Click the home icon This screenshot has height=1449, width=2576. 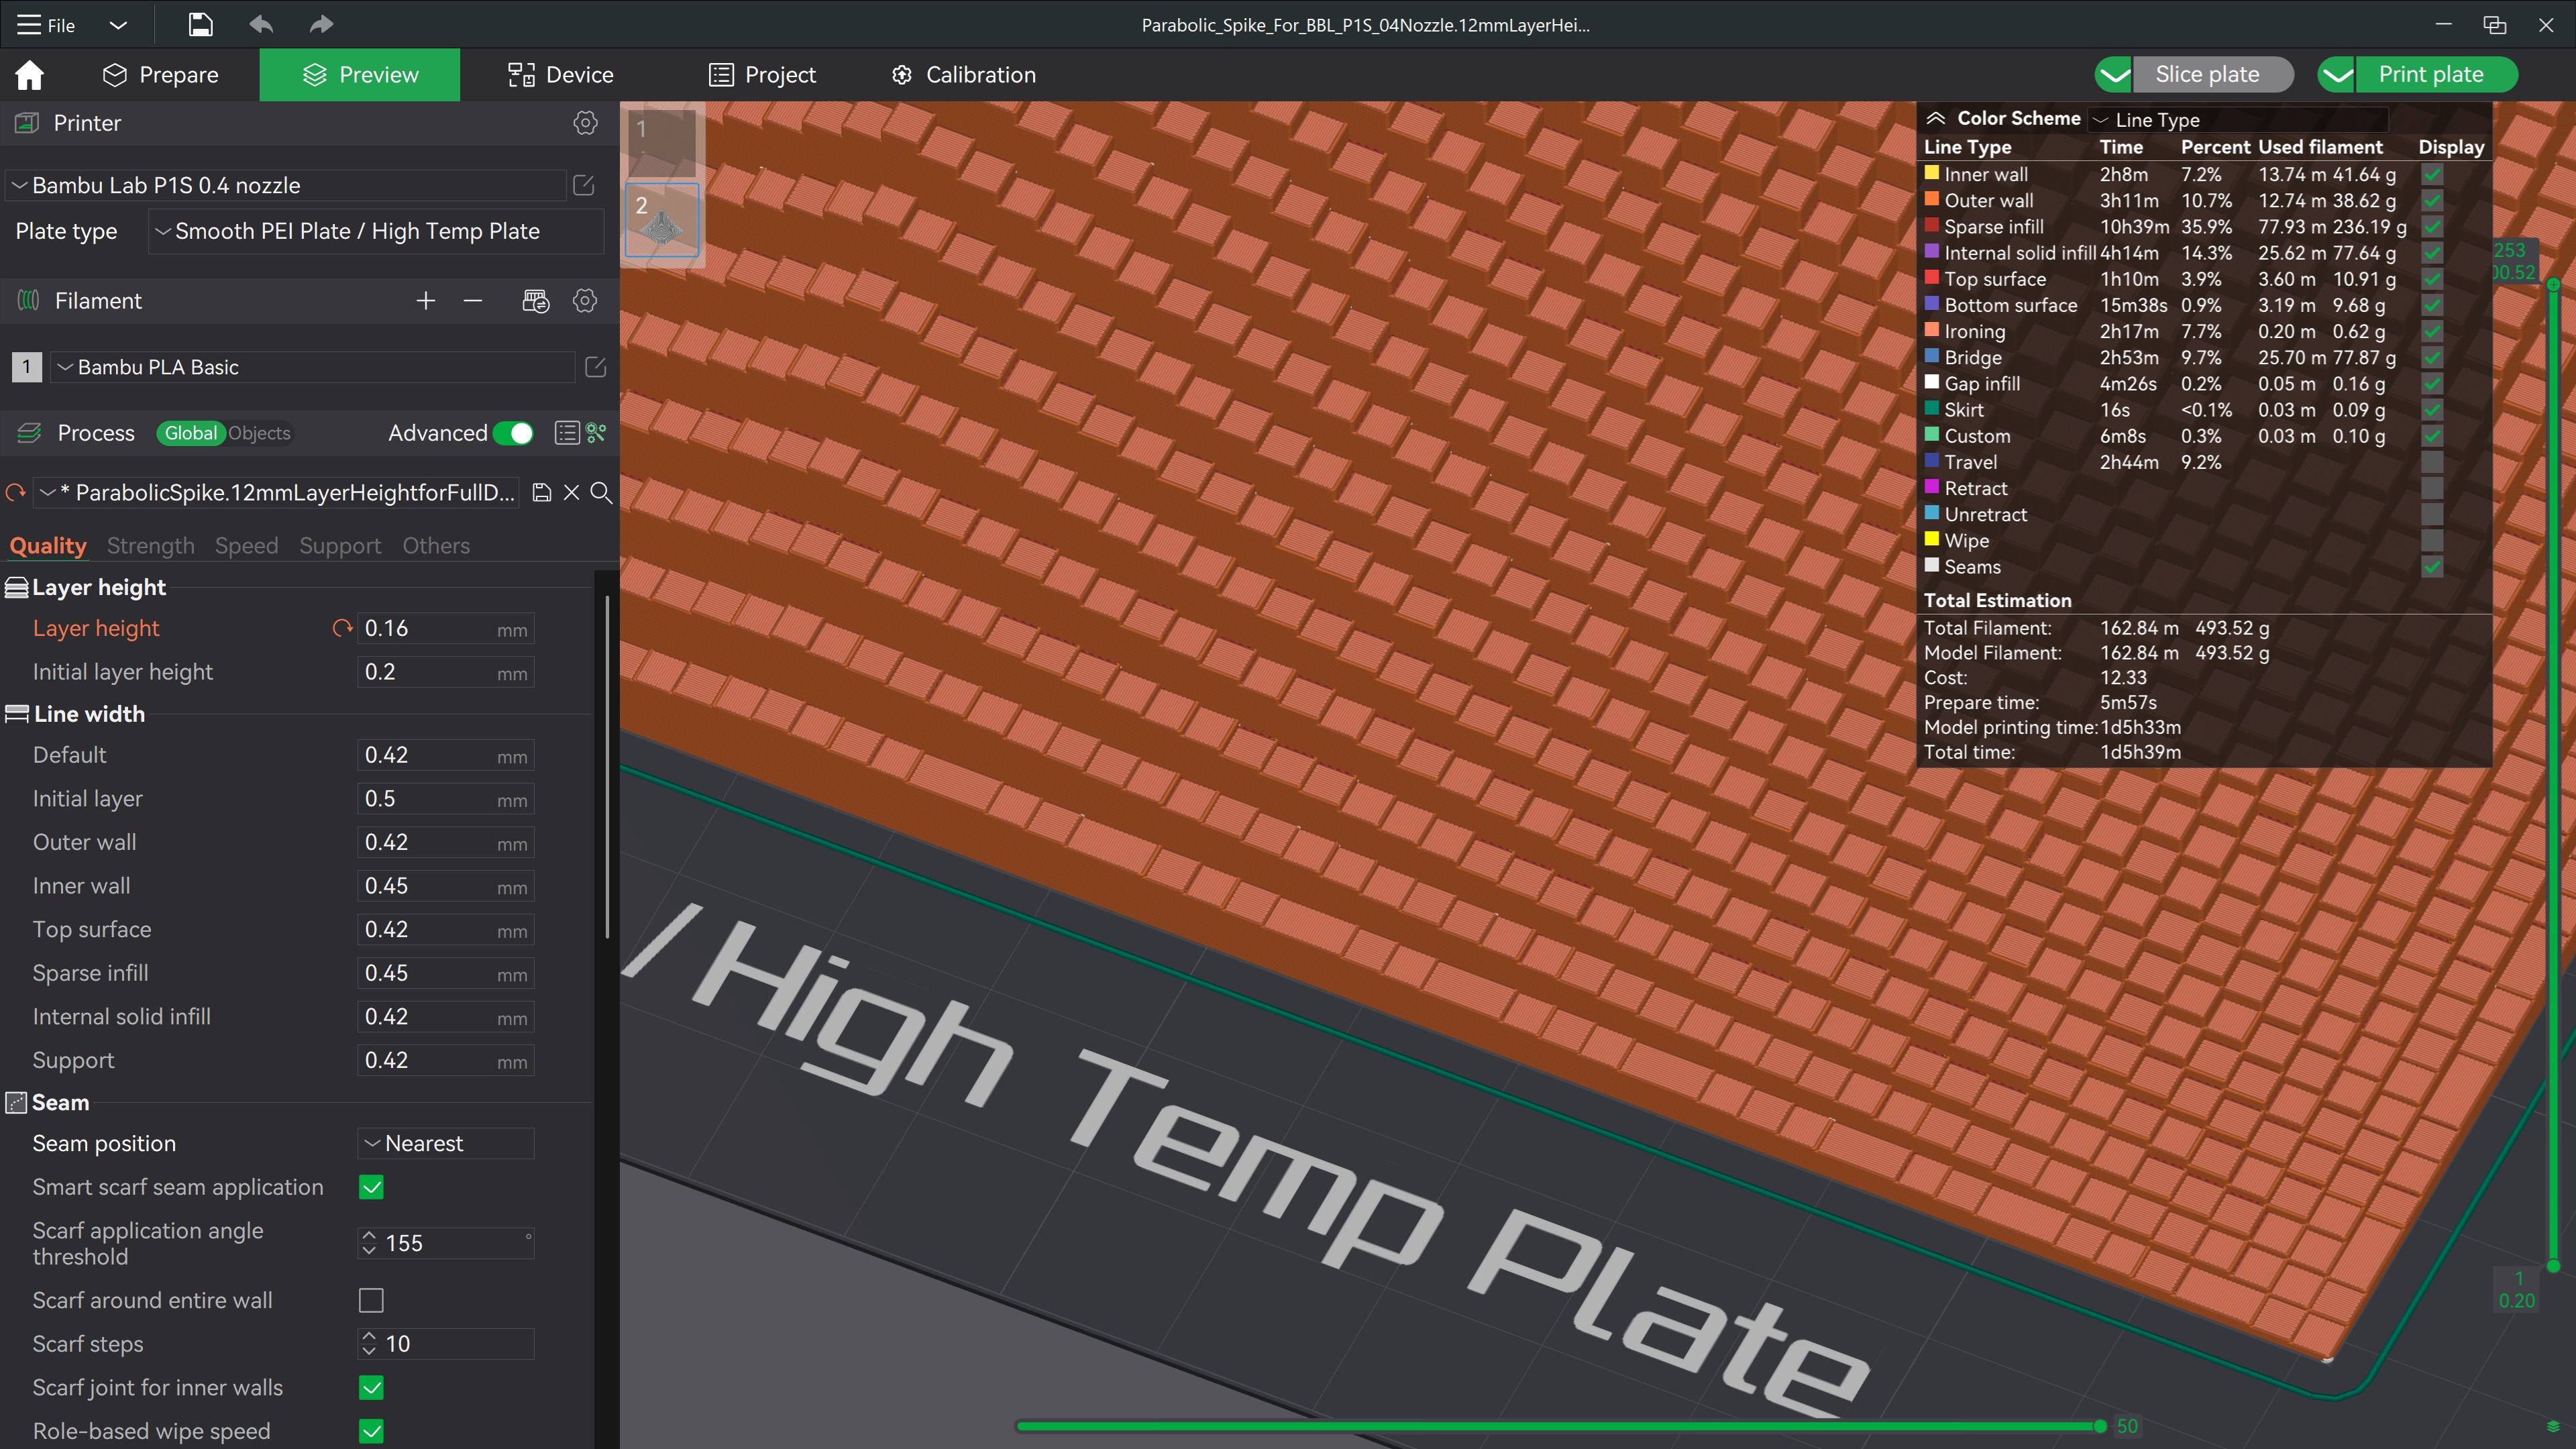(30, 75)
